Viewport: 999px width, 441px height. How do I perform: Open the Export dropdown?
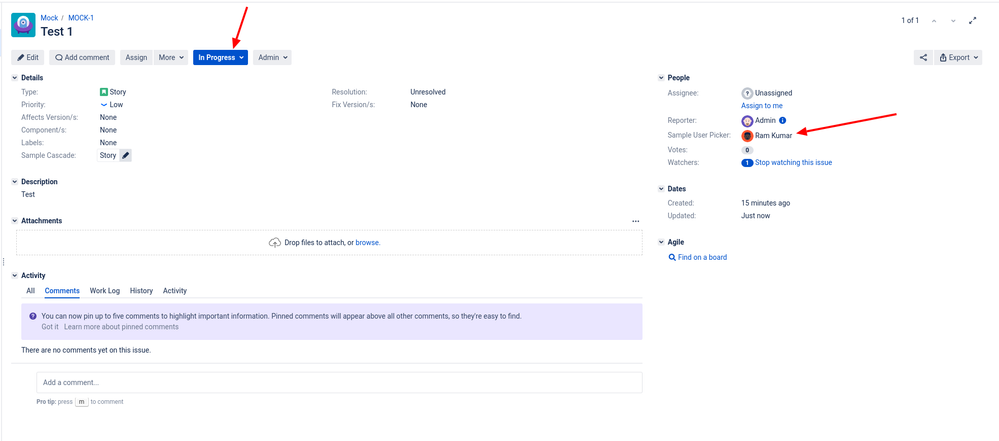(958, 57)
